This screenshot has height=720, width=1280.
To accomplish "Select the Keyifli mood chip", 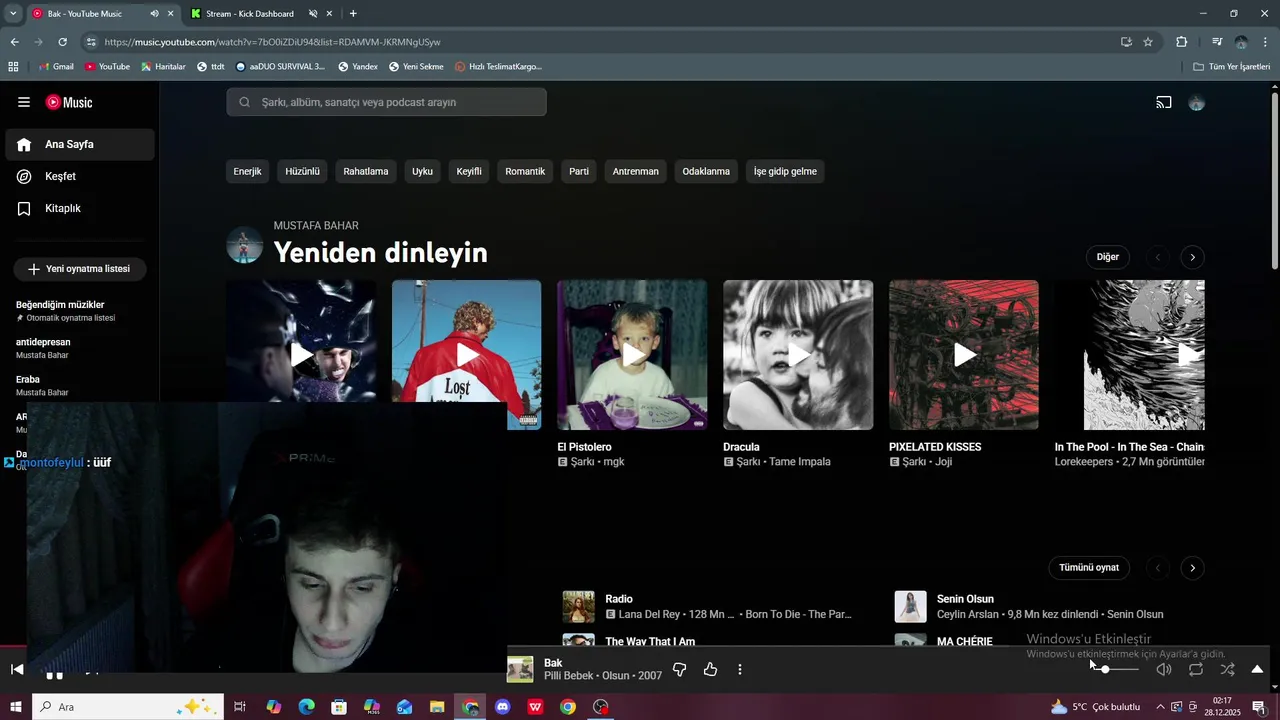I will [469, 171].
